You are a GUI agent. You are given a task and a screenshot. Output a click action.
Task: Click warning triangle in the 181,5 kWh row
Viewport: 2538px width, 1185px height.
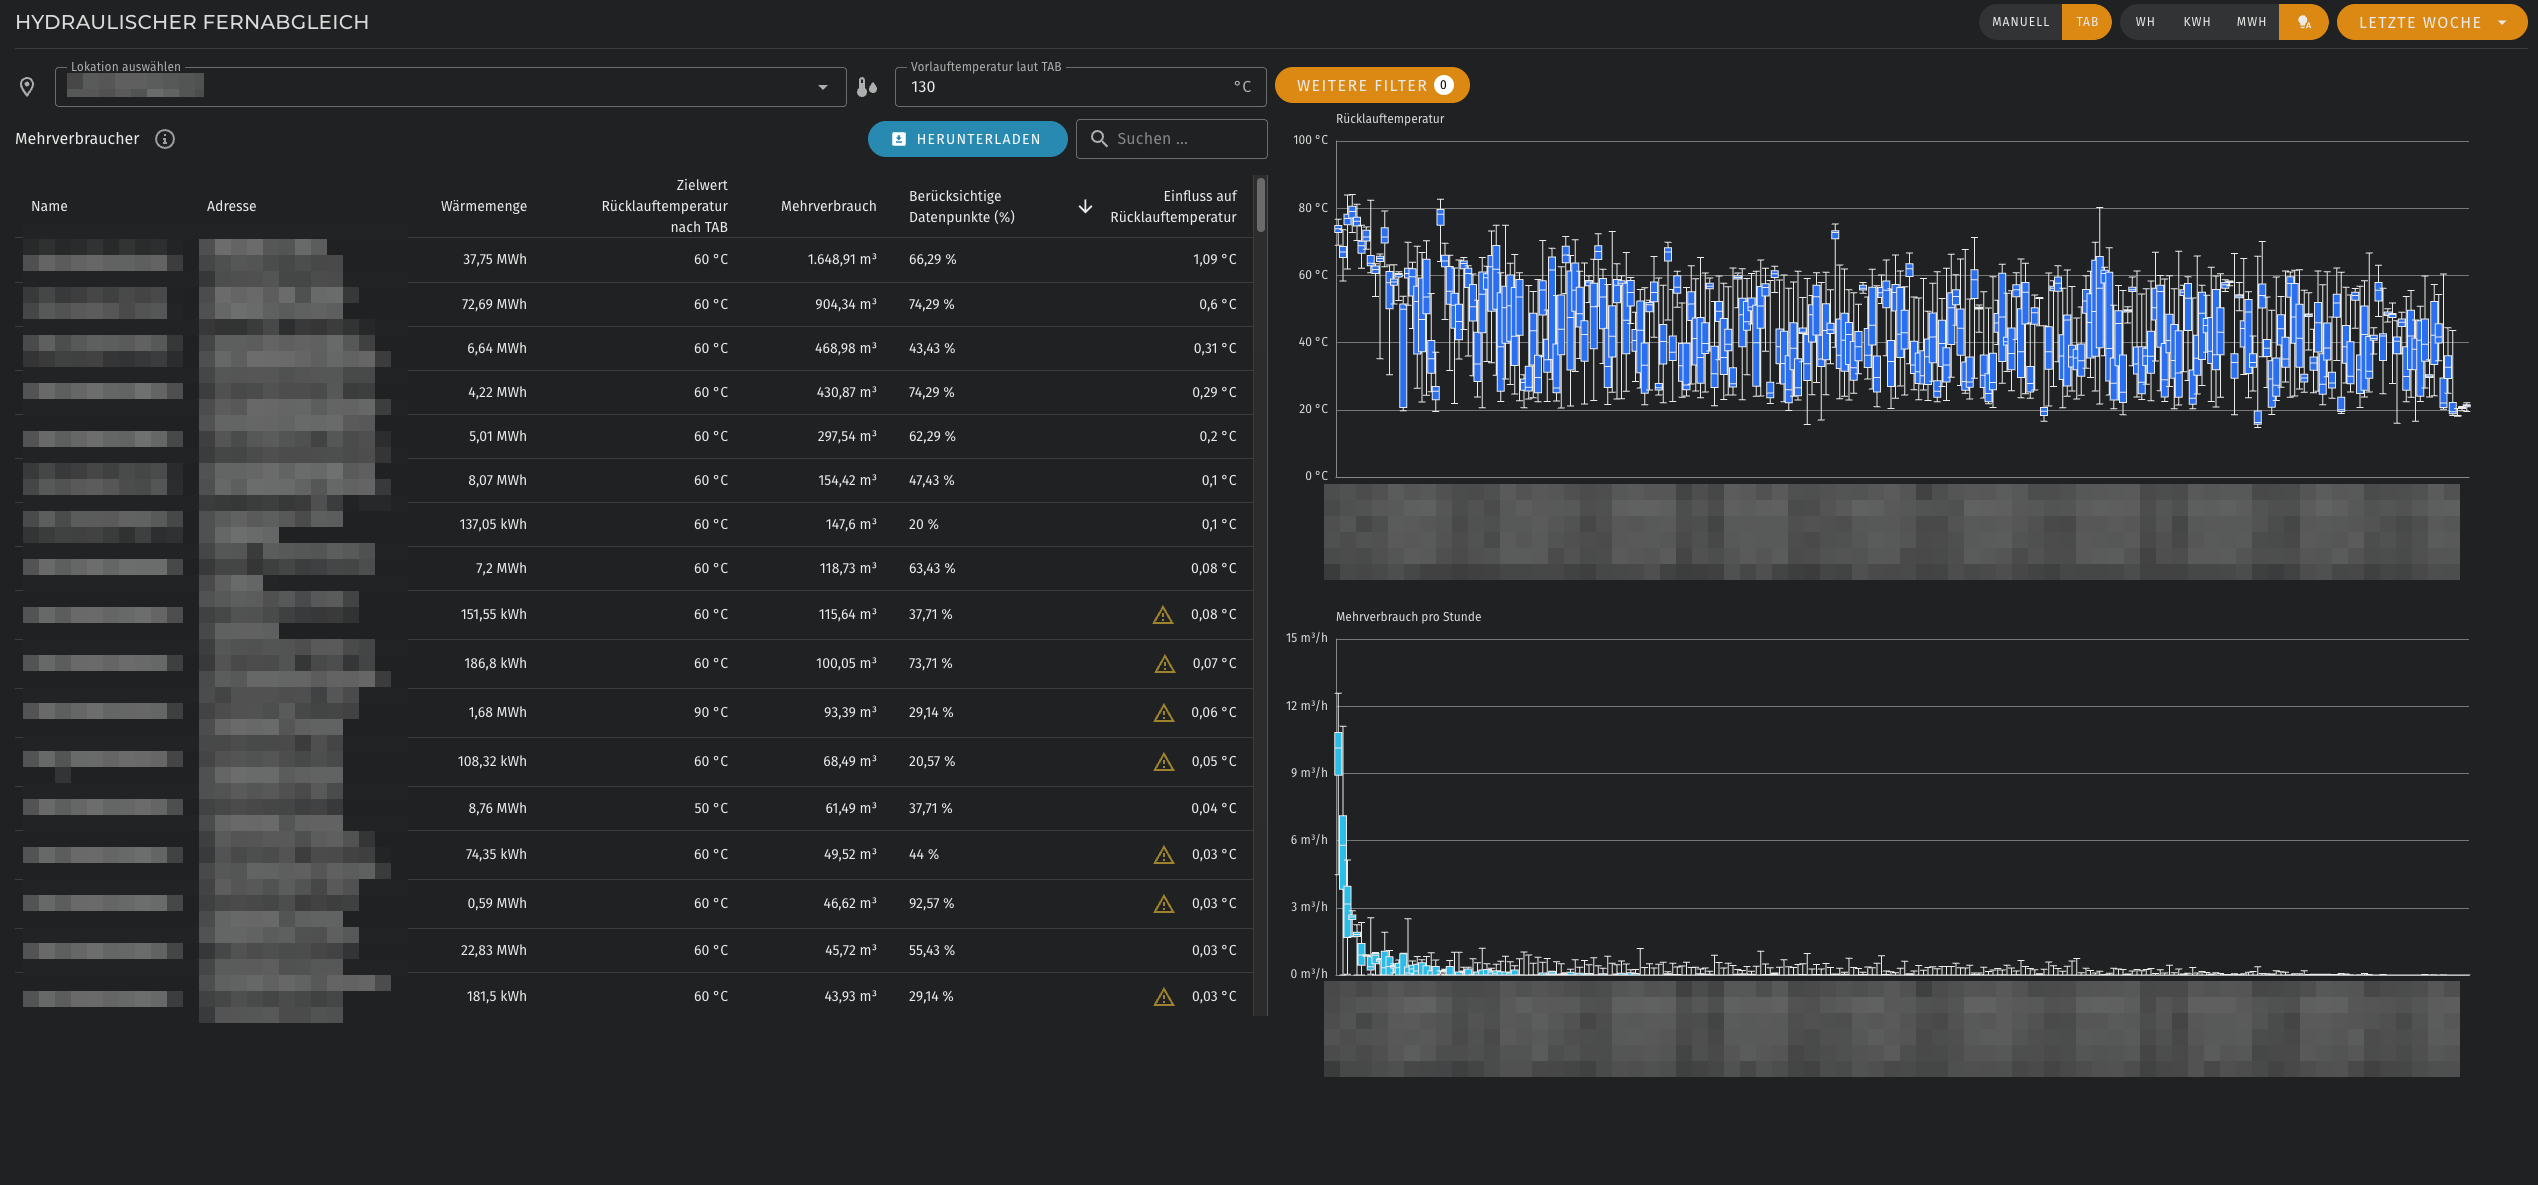click(1163, 997)
